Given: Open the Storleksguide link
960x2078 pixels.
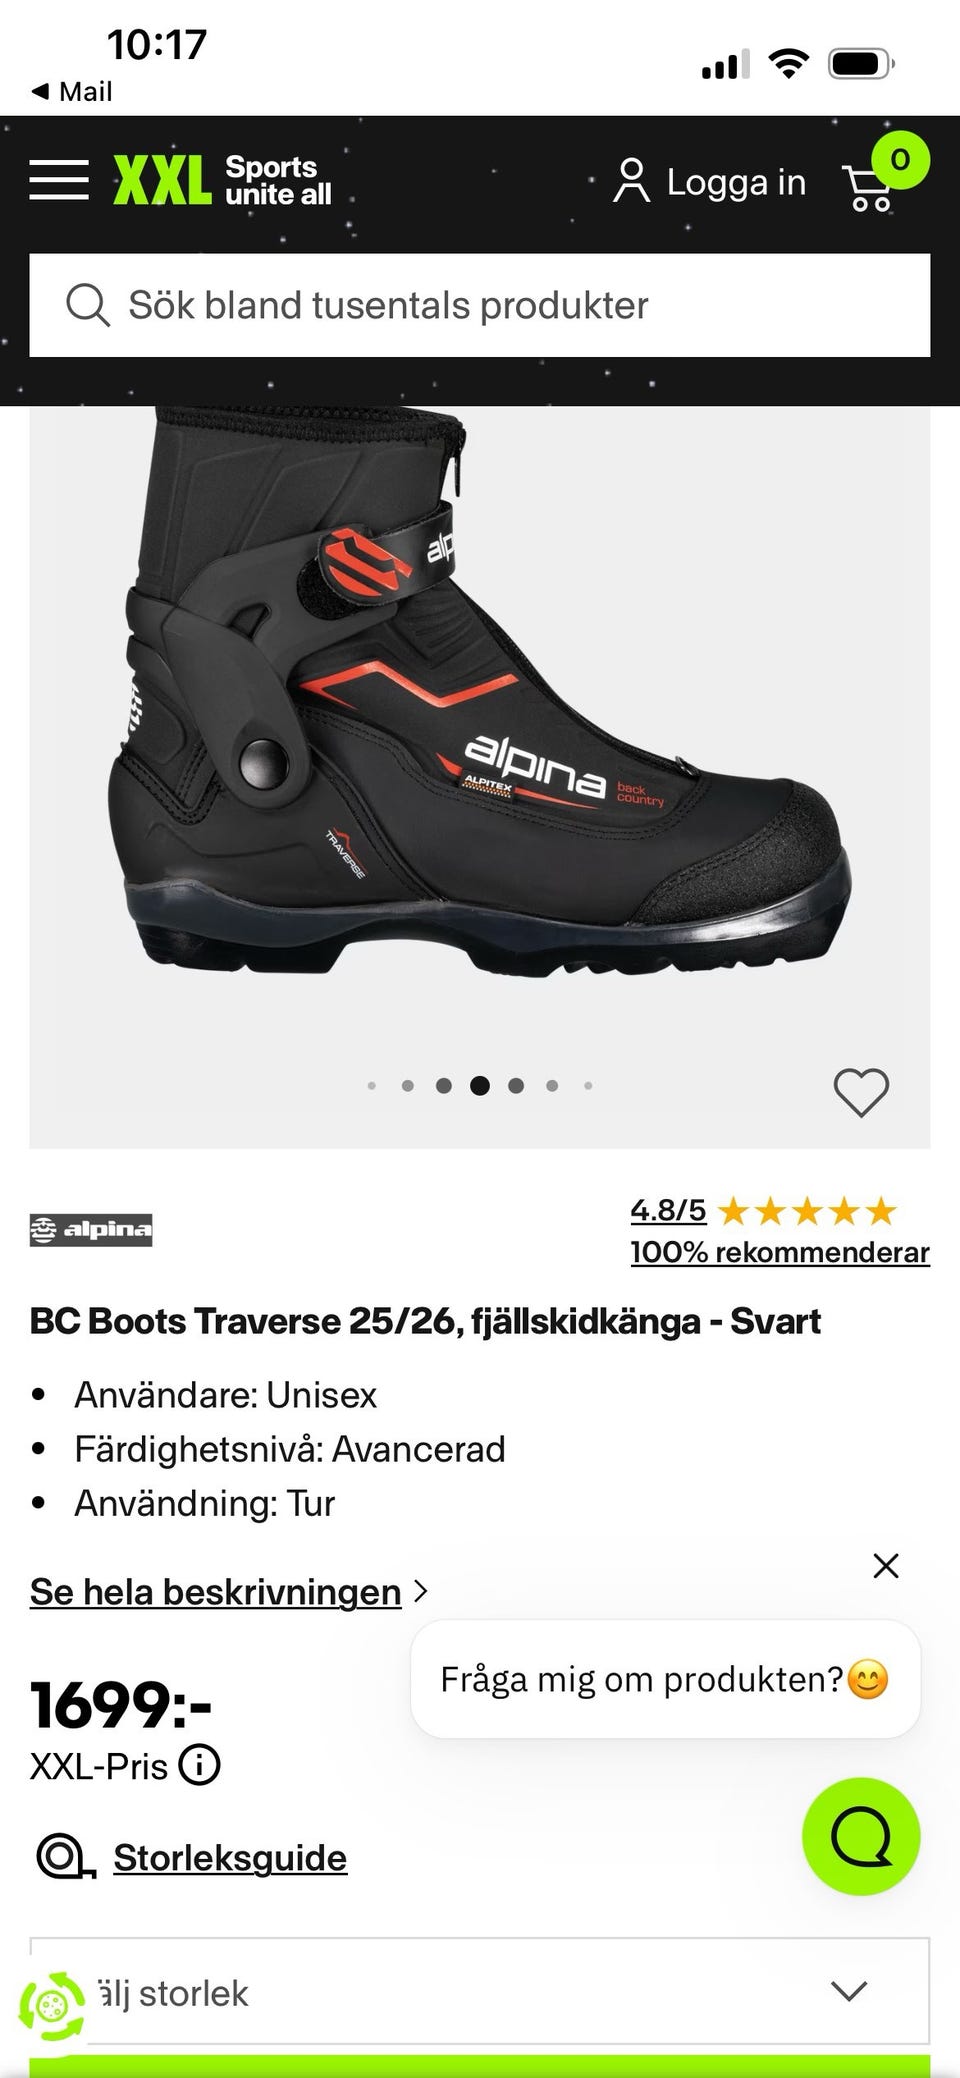Looking at the screenshot, I should tap(230, 1857).
